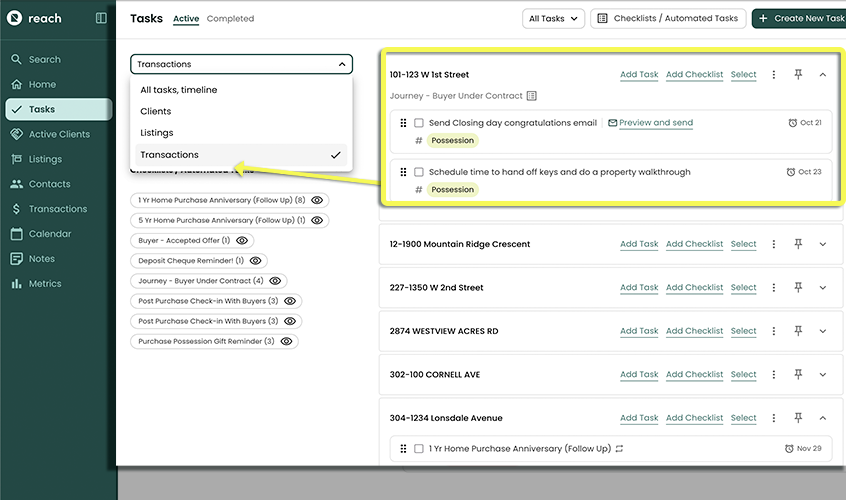Screen dimensions: 846x500
Task: Select Listings from the dropdown menu
Action: pyautogui.click(x=157, y=133)
